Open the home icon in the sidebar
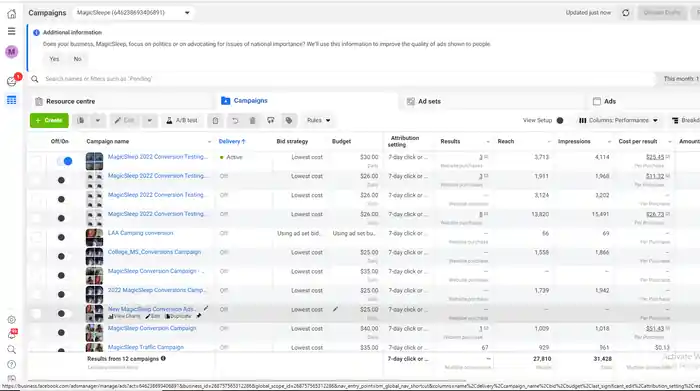 click(x=12, y=14)
